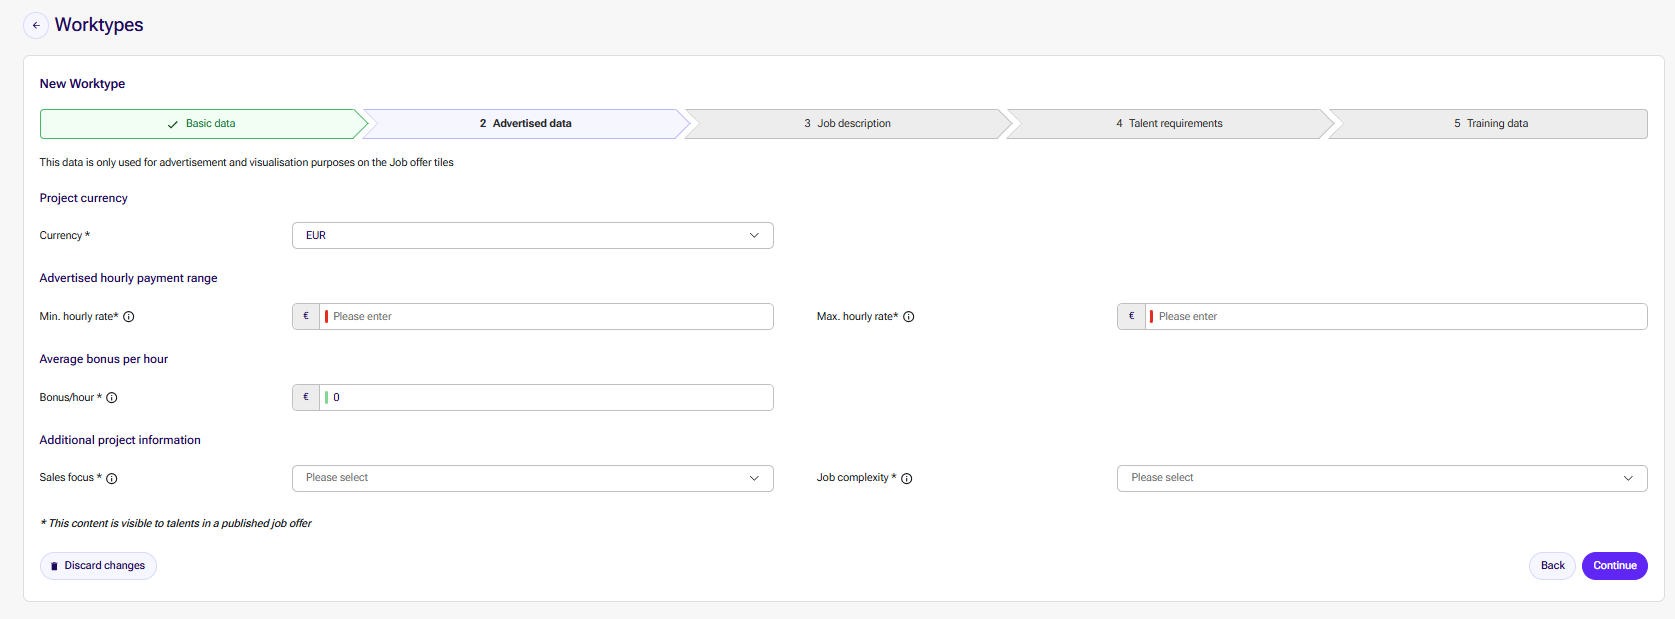Open the Currency dropdown showing EUR
Screen dimensions: 1675x619
click(533, 236)
